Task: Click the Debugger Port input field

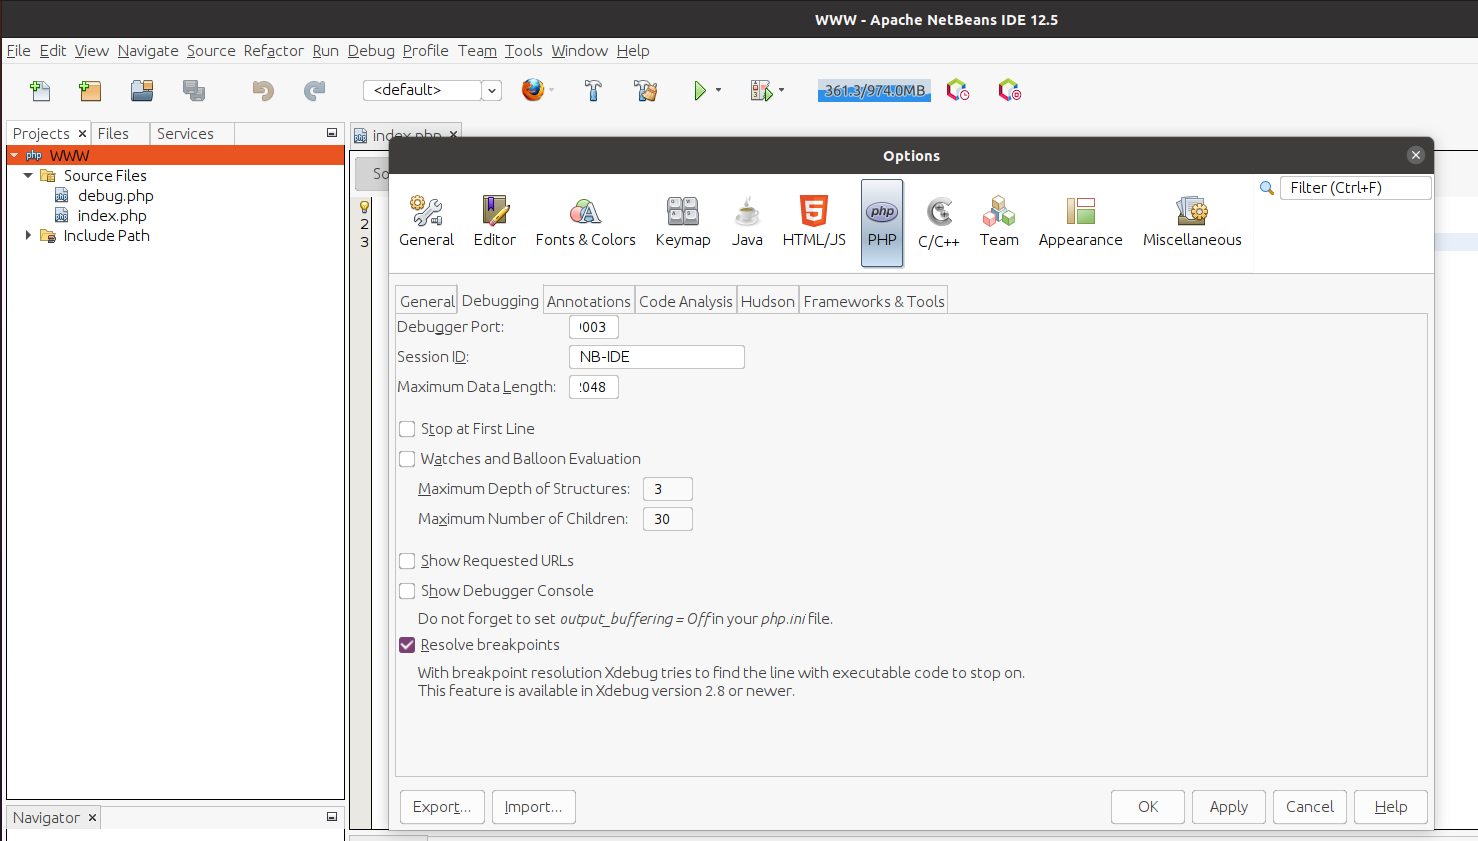Action: tap(594, 327)
